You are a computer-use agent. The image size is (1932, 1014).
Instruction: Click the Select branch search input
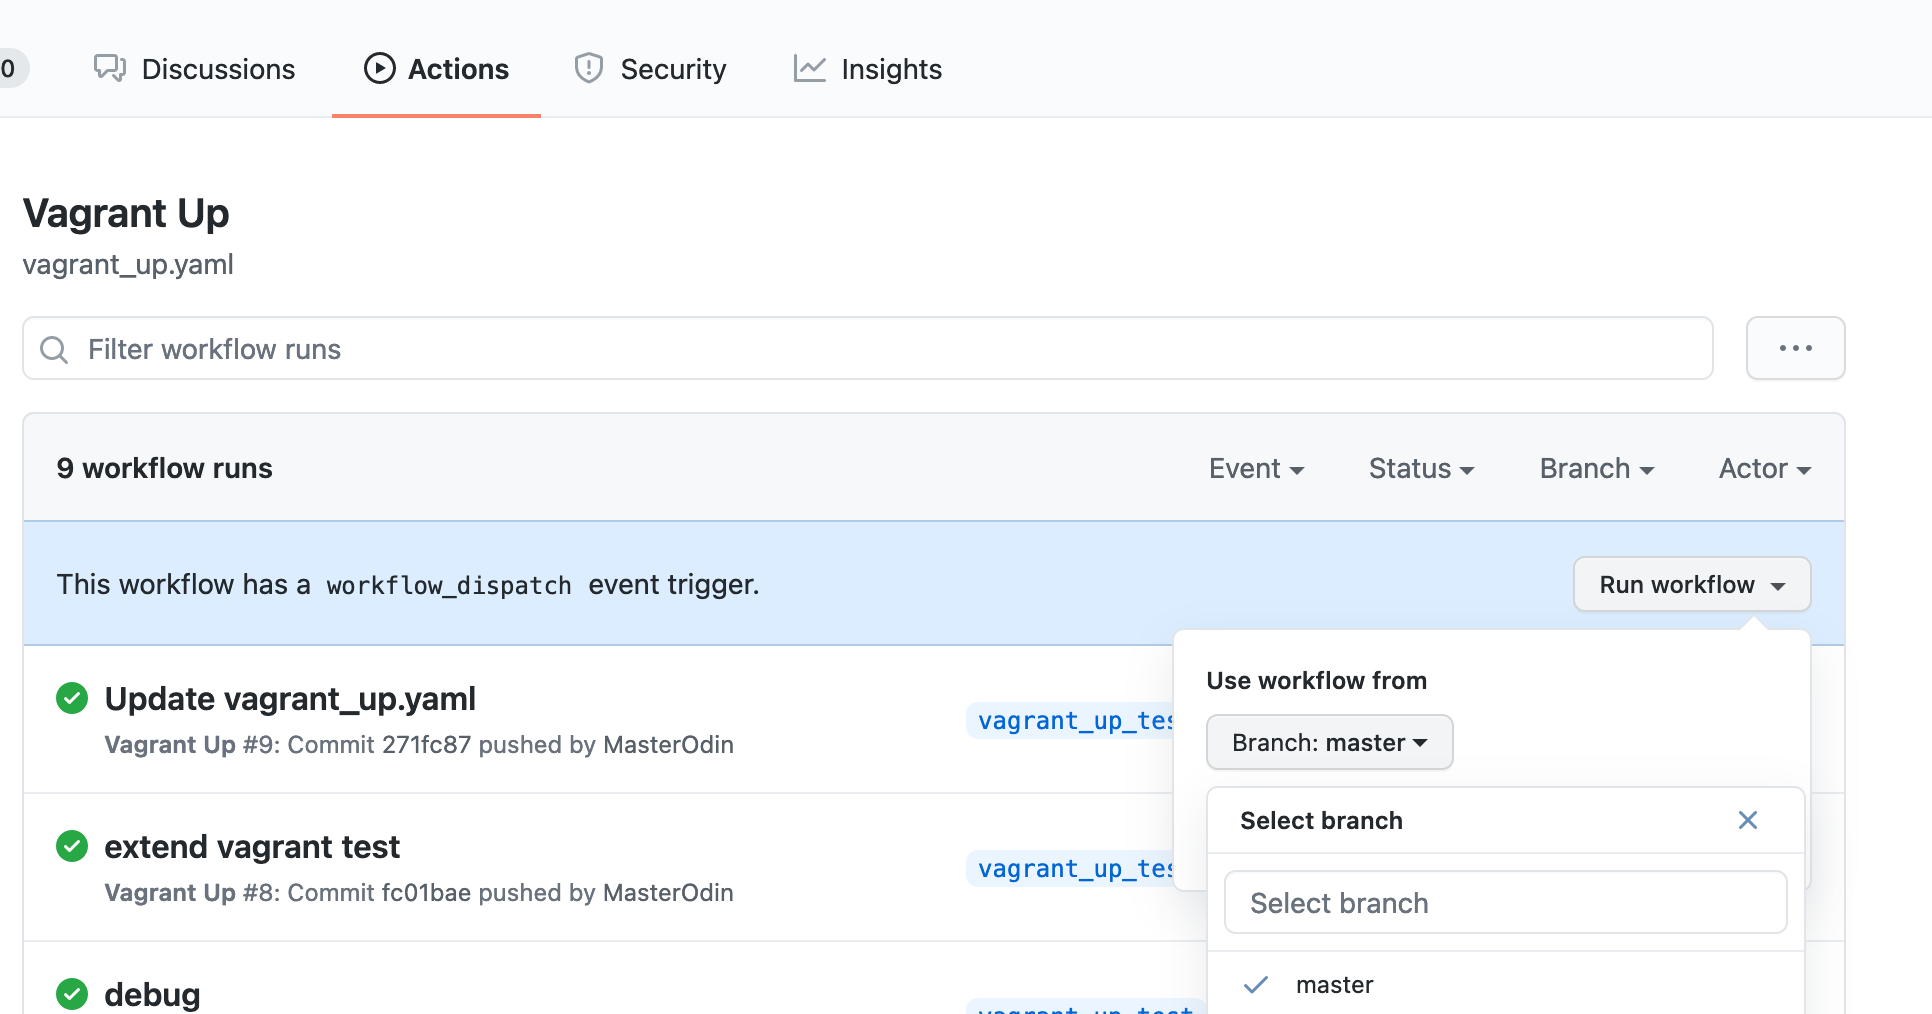[1505, 902]
